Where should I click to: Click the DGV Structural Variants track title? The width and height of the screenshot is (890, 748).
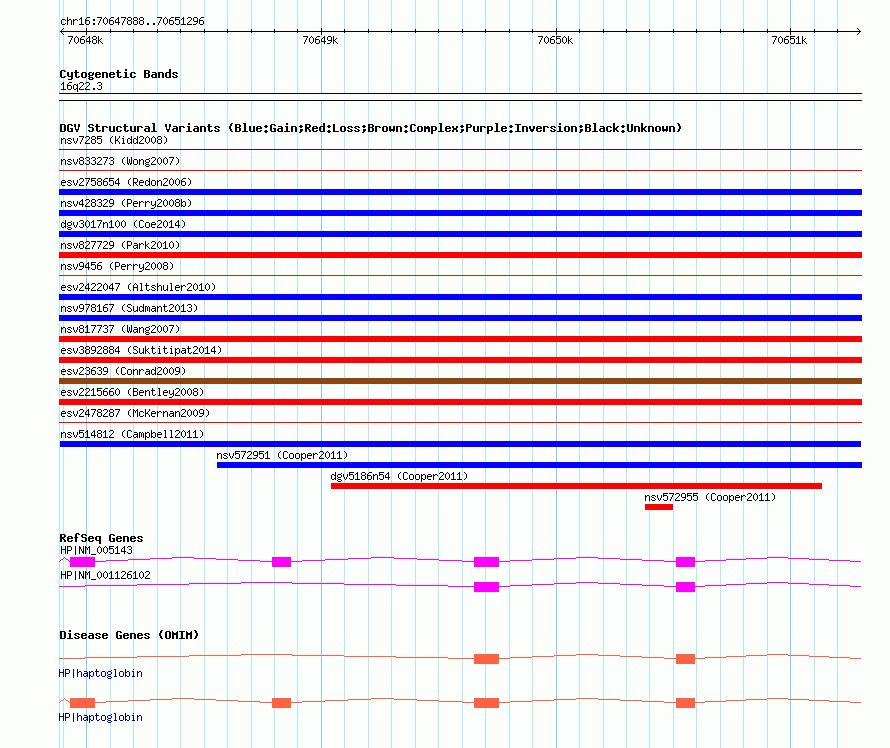click(370, 128)
